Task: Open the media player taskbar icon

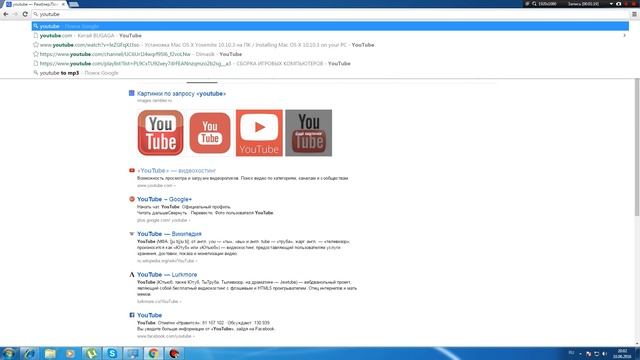Action: 71,353
